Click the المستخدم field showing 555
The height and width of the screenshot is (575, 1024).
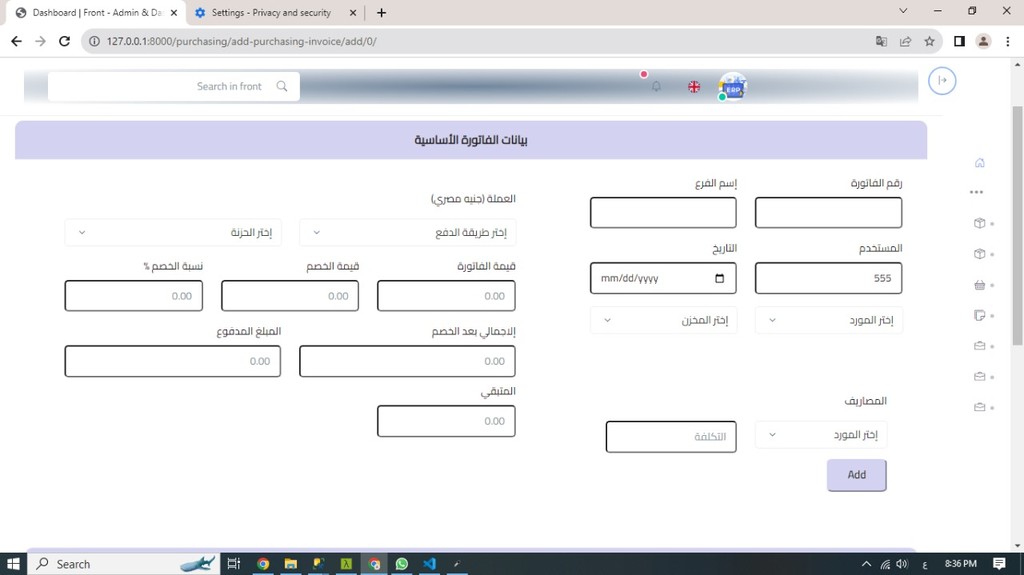828,278
